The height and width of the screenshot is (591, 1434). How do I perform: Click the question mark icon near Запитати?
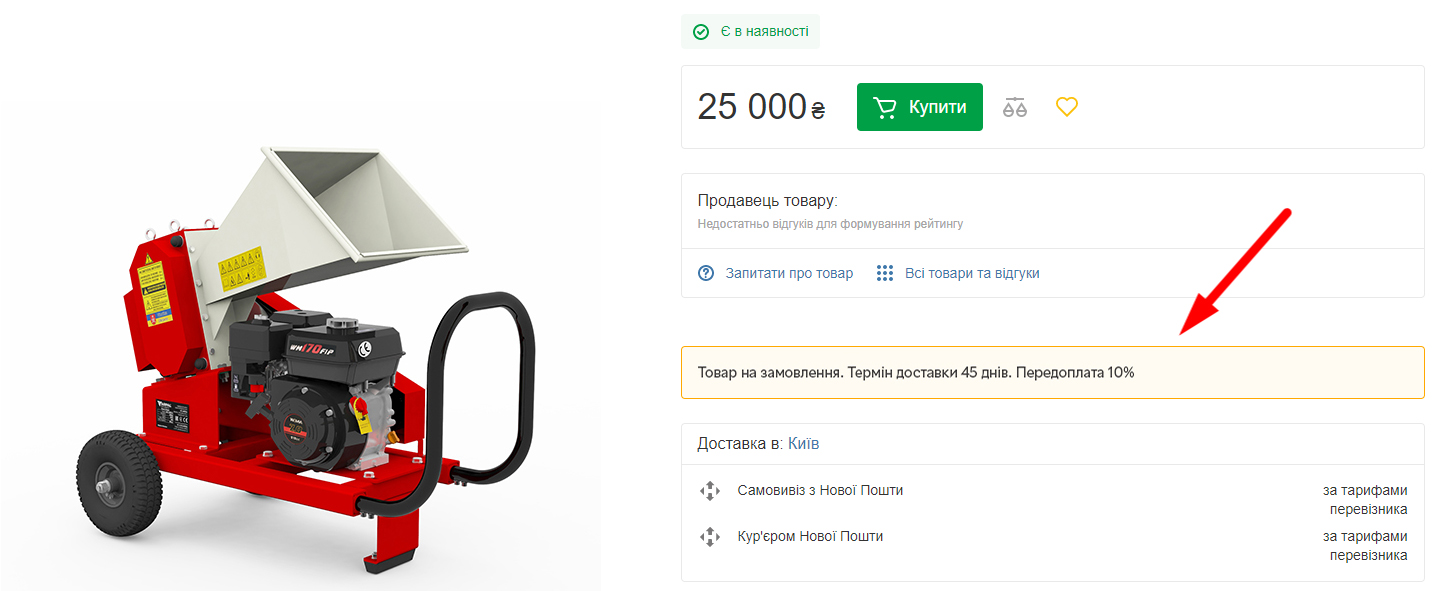click(707, 273)
